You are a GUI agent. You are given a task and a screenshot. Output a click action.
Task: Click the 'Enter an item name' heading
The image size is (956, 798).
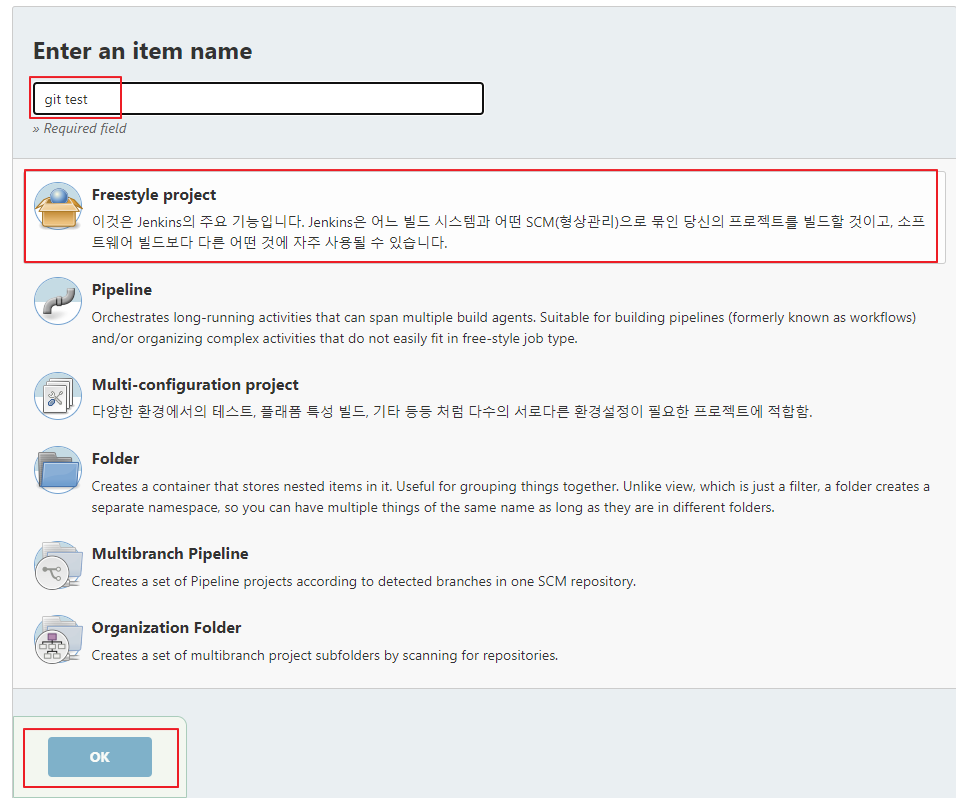pyautogui.click(x=143, y=51)
